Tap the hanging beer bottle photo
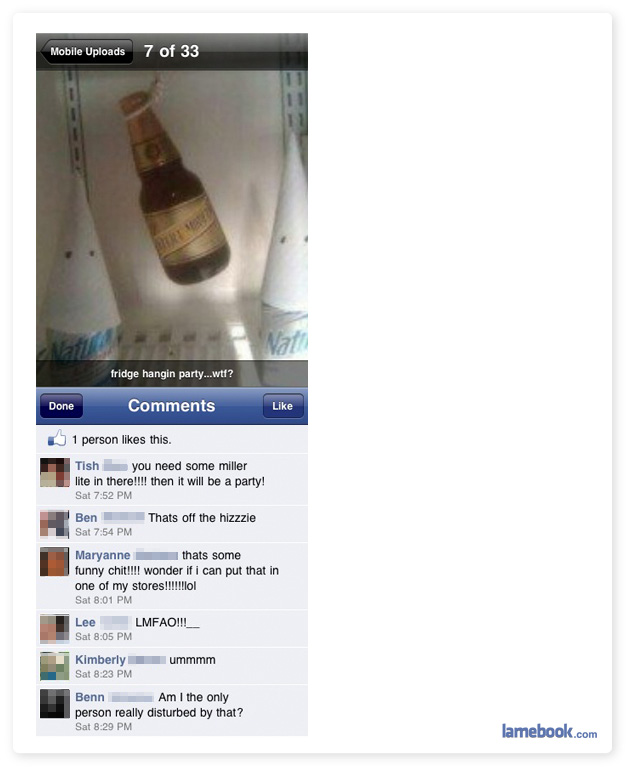 [x=172, y=216]
